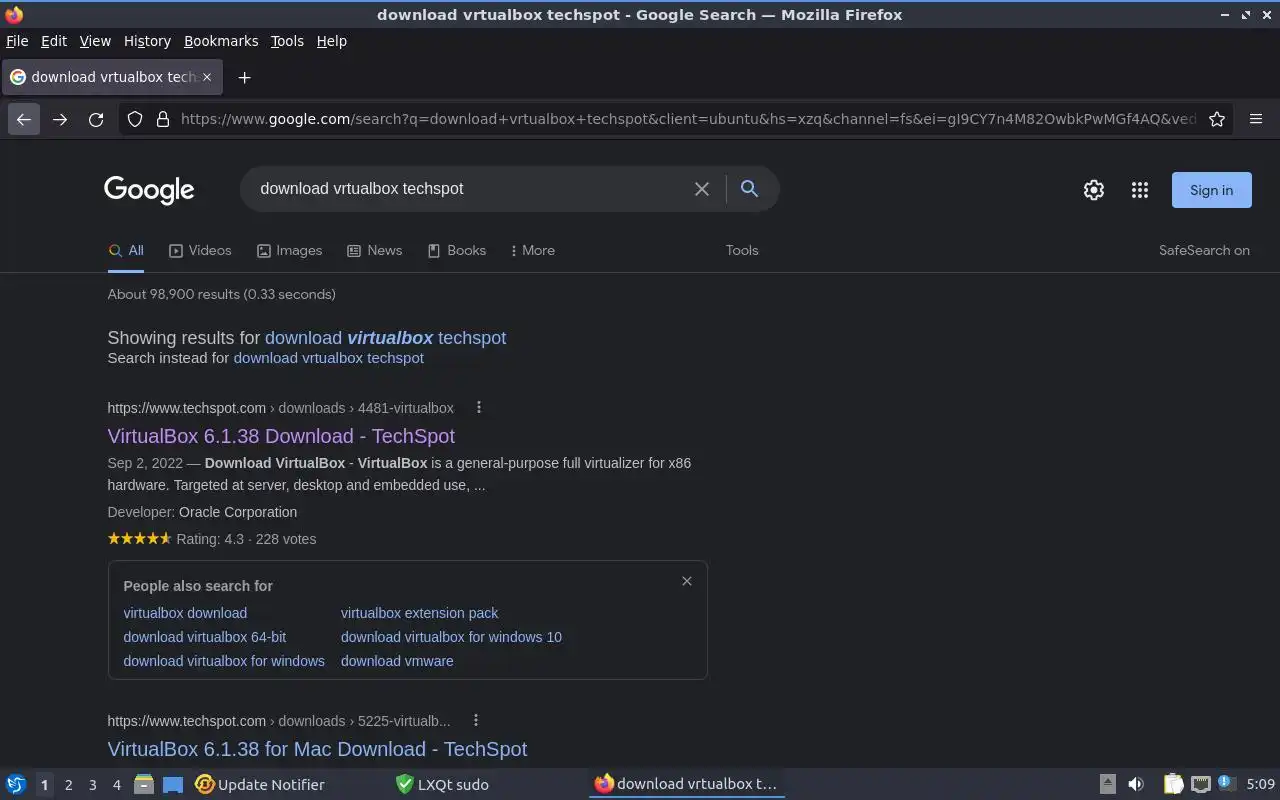Open search Tools filter options

coord(742,251)
